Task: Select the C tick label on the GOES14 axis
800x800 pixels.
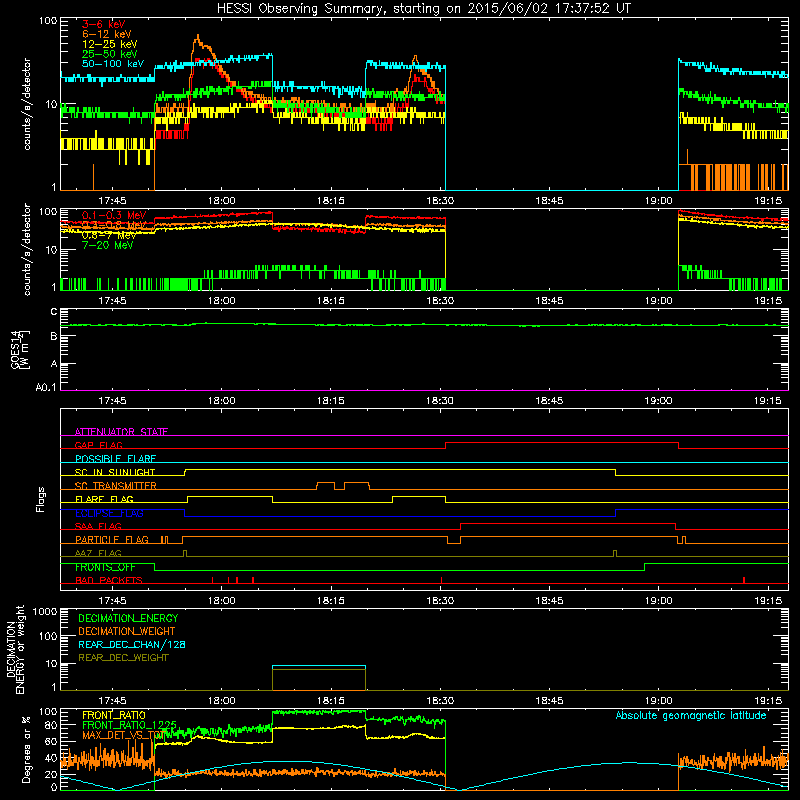Action: click(x=54, y=312)
